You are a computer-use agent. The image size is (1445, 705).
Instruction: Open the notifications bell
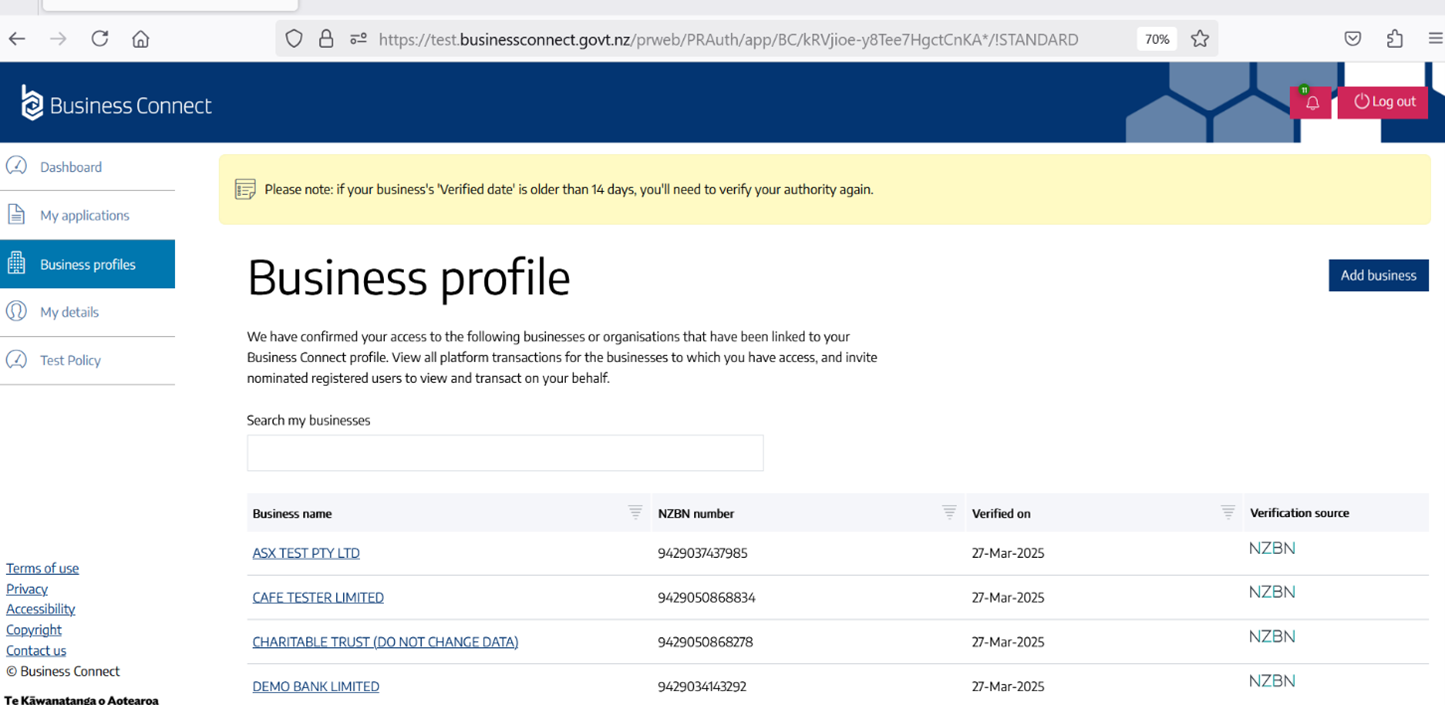click(1311, 101)
